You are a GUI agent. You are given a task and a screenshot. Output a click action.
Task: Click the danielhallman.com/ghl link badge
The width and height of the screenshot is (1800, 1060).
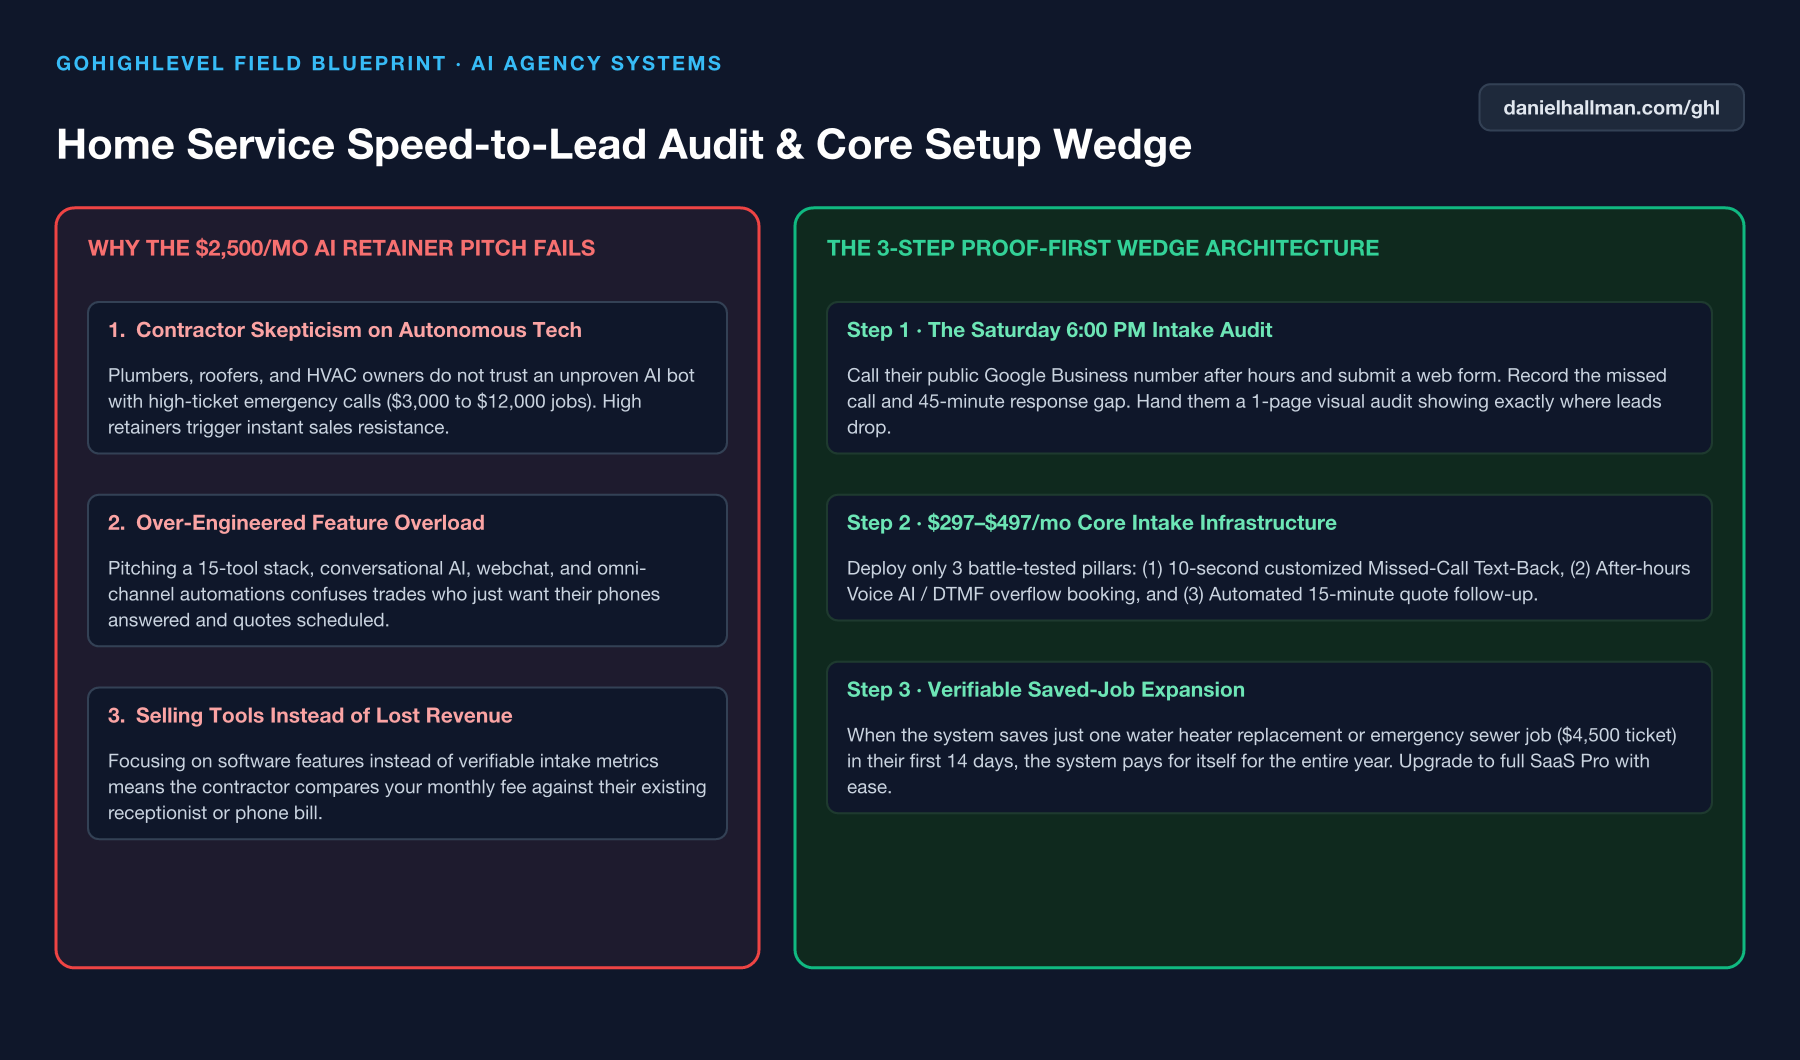(1611, 107)
